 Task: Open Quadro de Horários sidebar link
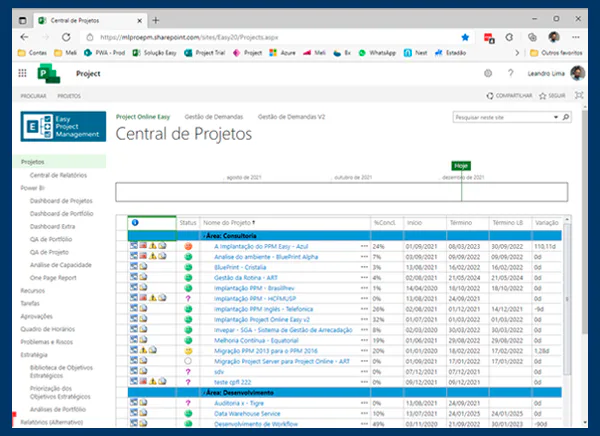pos(47,329)
